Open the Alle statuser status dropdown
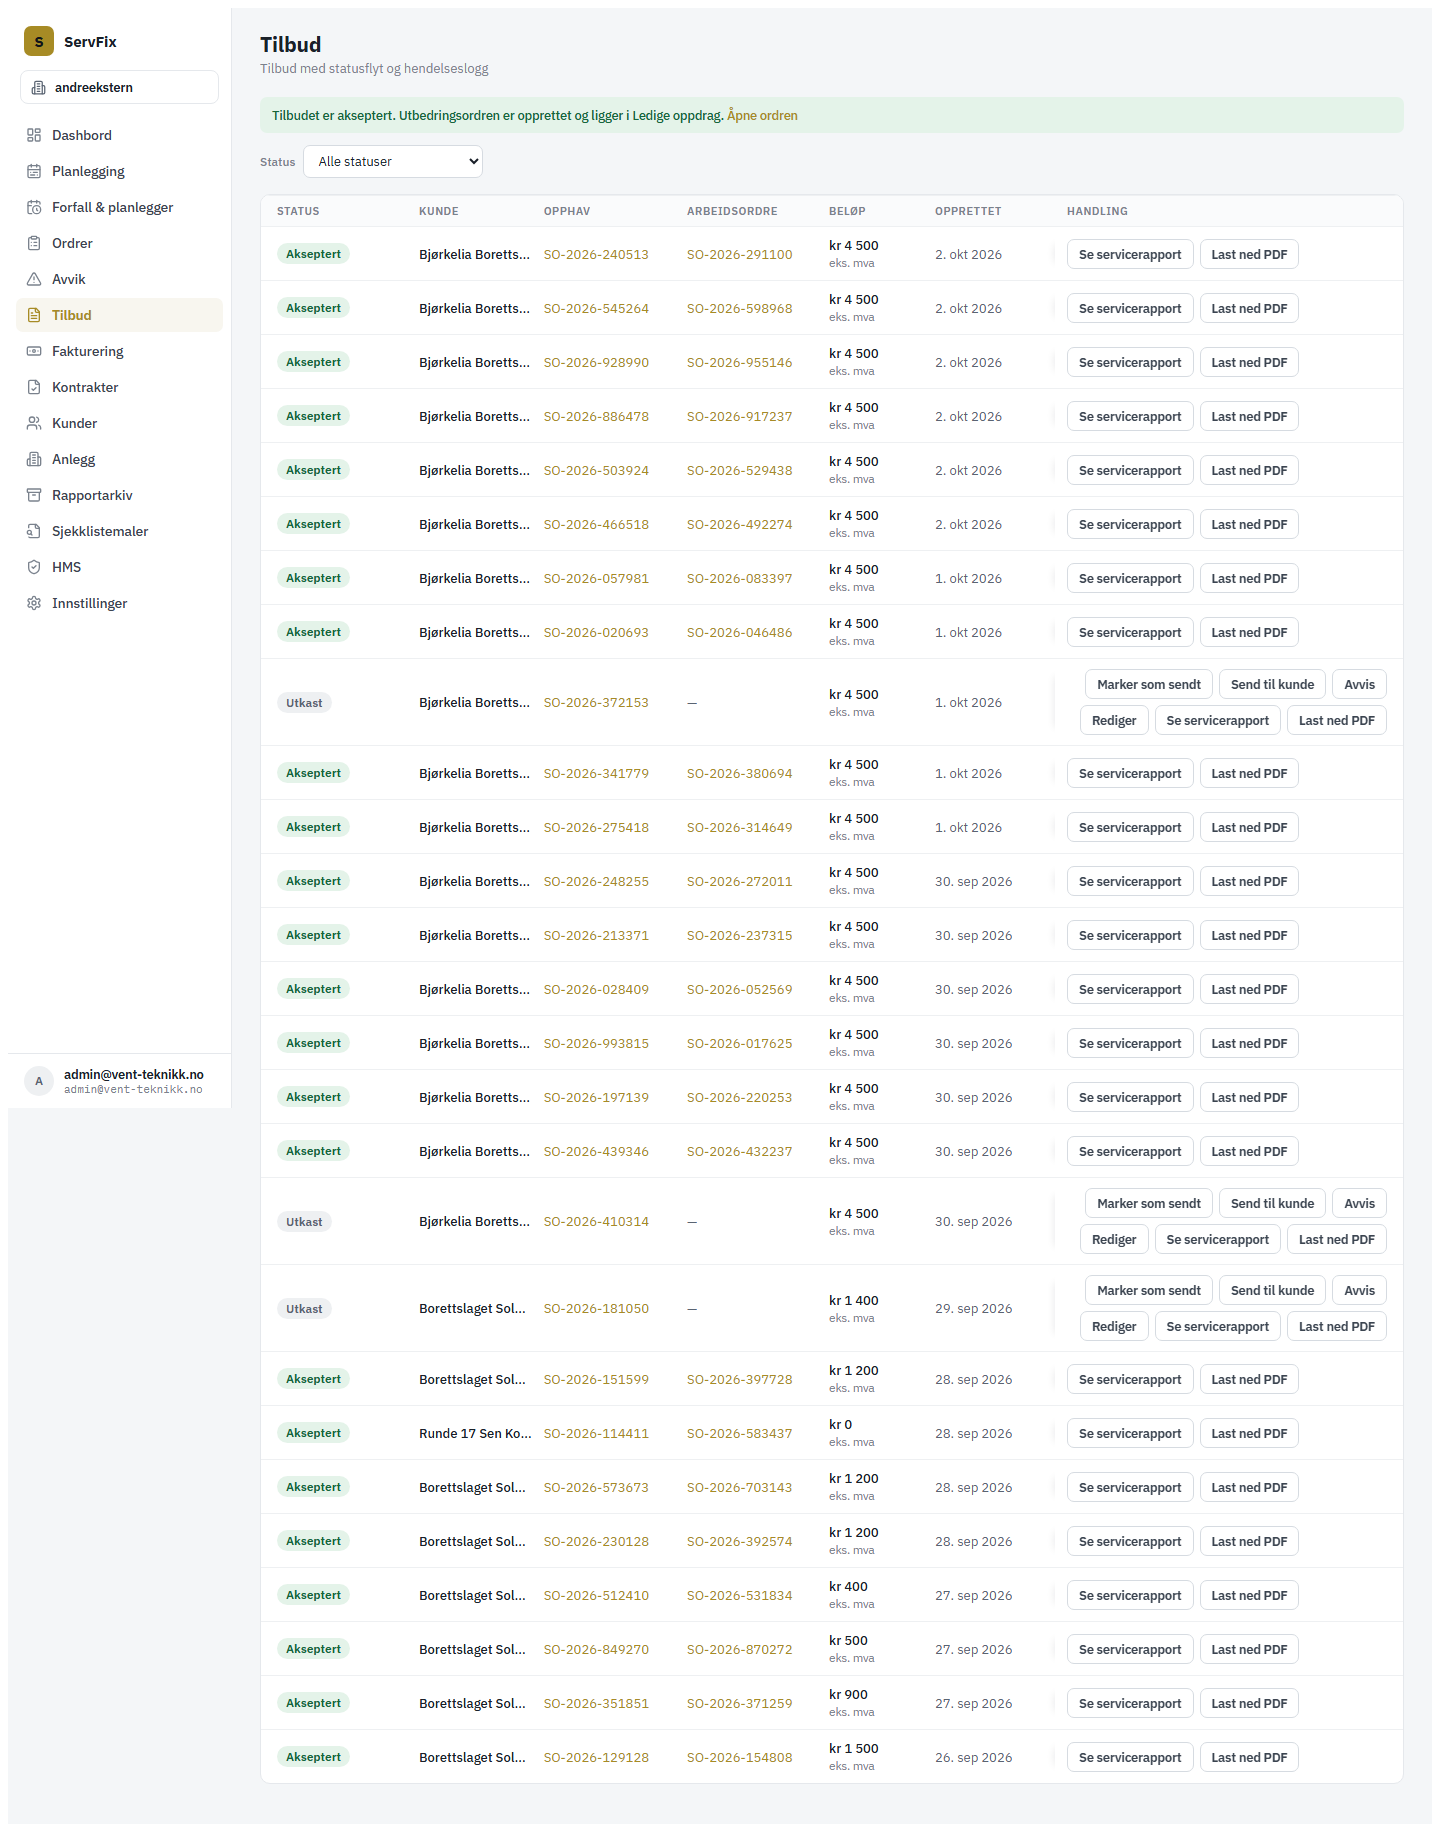Image resolution: width=1440 pixels, height=1832 pixels. tap(393, 162)
